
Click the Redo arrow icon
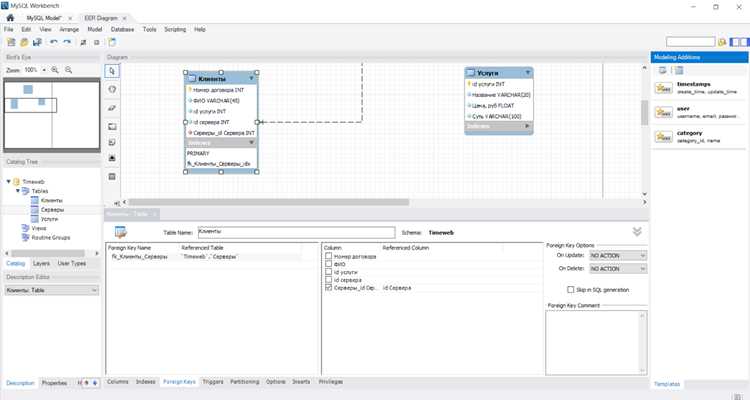point(67,42)
